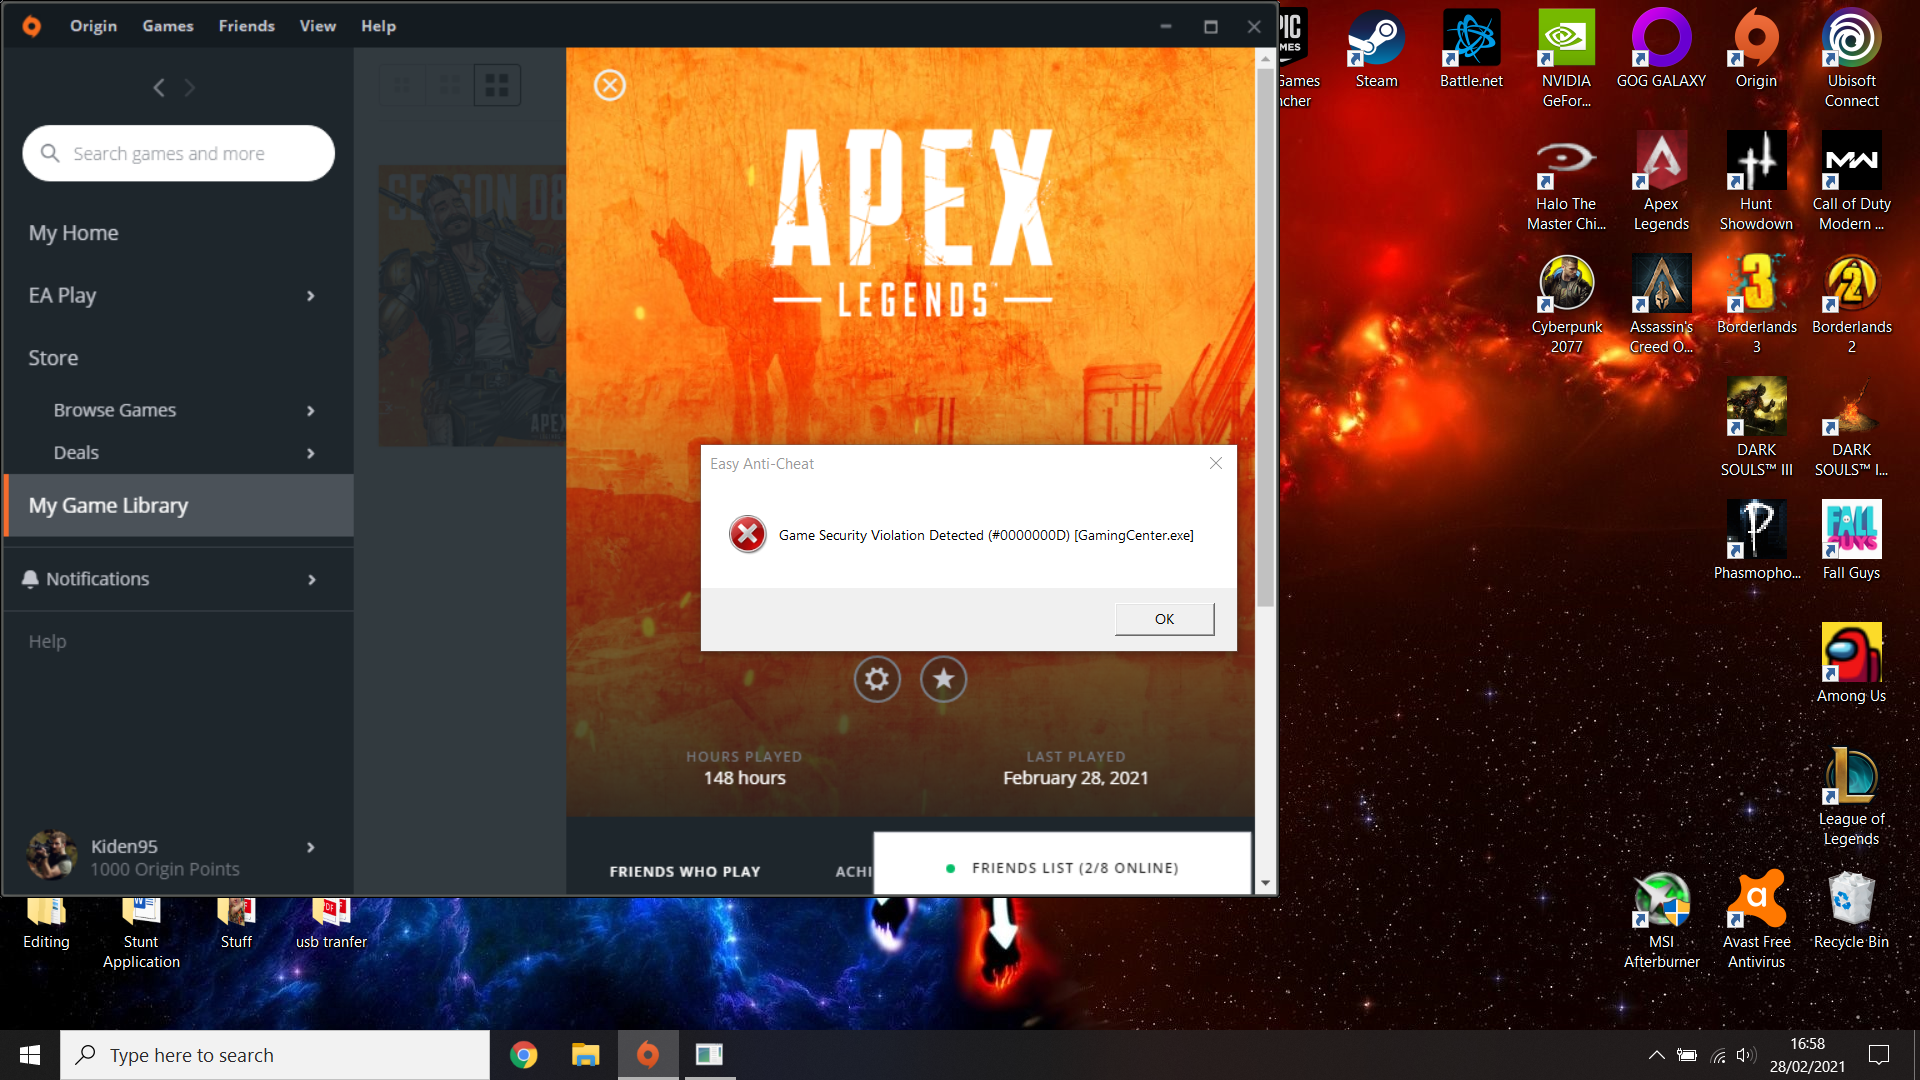Select the Borderlands 3 desktop icon
The height and width of the screenshot is (1080, 1920).
pyautogui.click(x=1756, y=305)
